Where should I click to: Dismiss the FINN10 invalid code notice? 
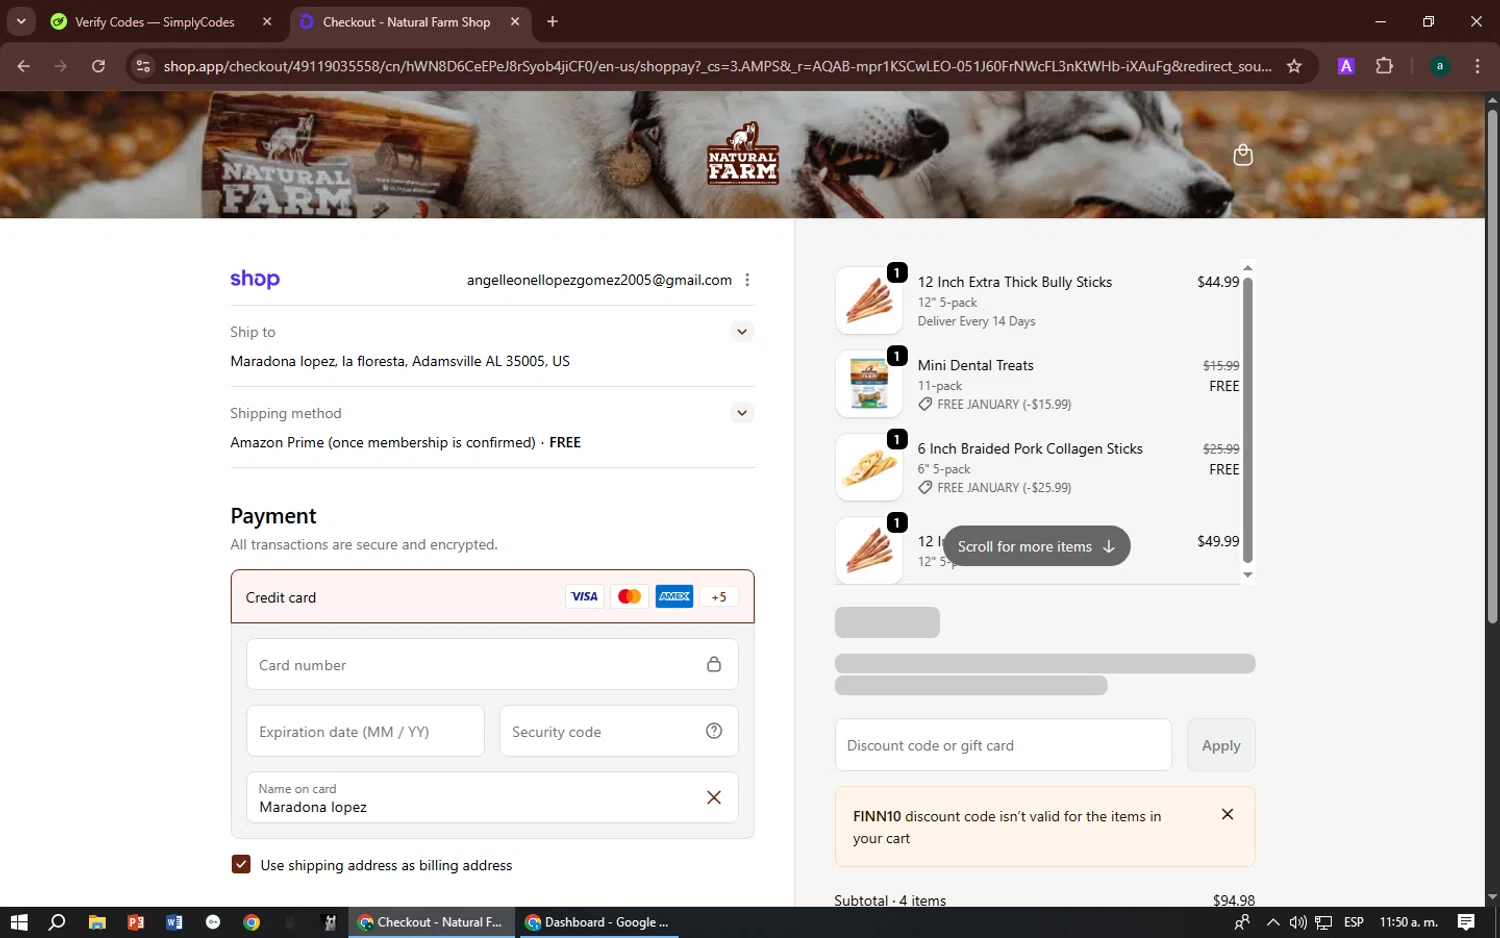pos(1227,814)
